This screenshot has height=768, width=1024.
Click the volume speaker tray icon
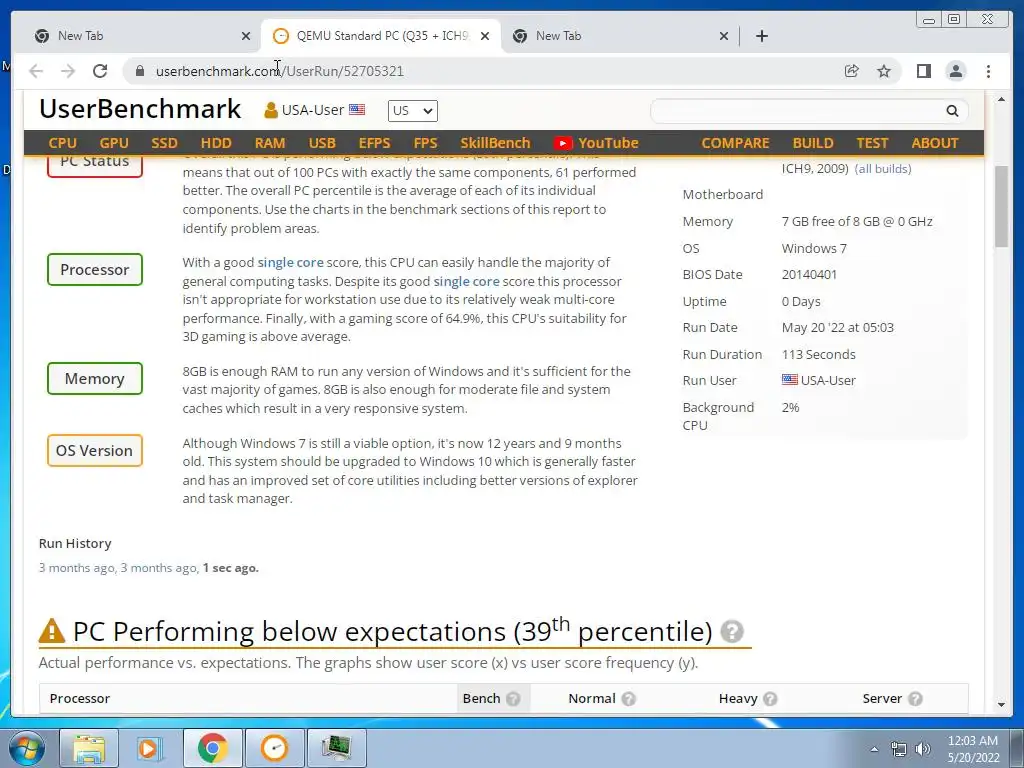pyautogui.click(x=922, y=749)
